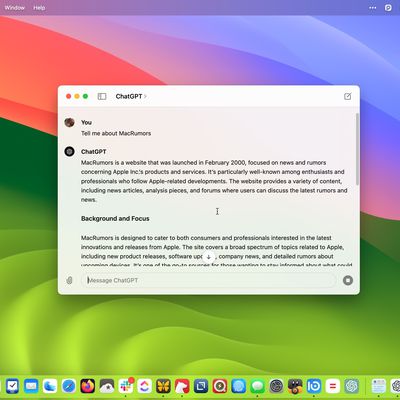Click the ChatGPT menu bar status icon
This screenshot has width=400, height=400.
pos(388,8)
